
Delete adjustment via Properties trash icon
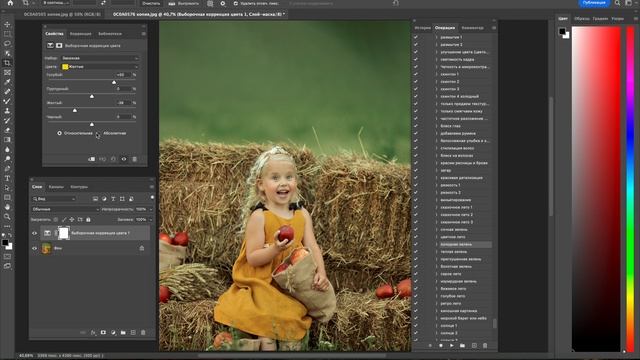click(x=134, y=159)
